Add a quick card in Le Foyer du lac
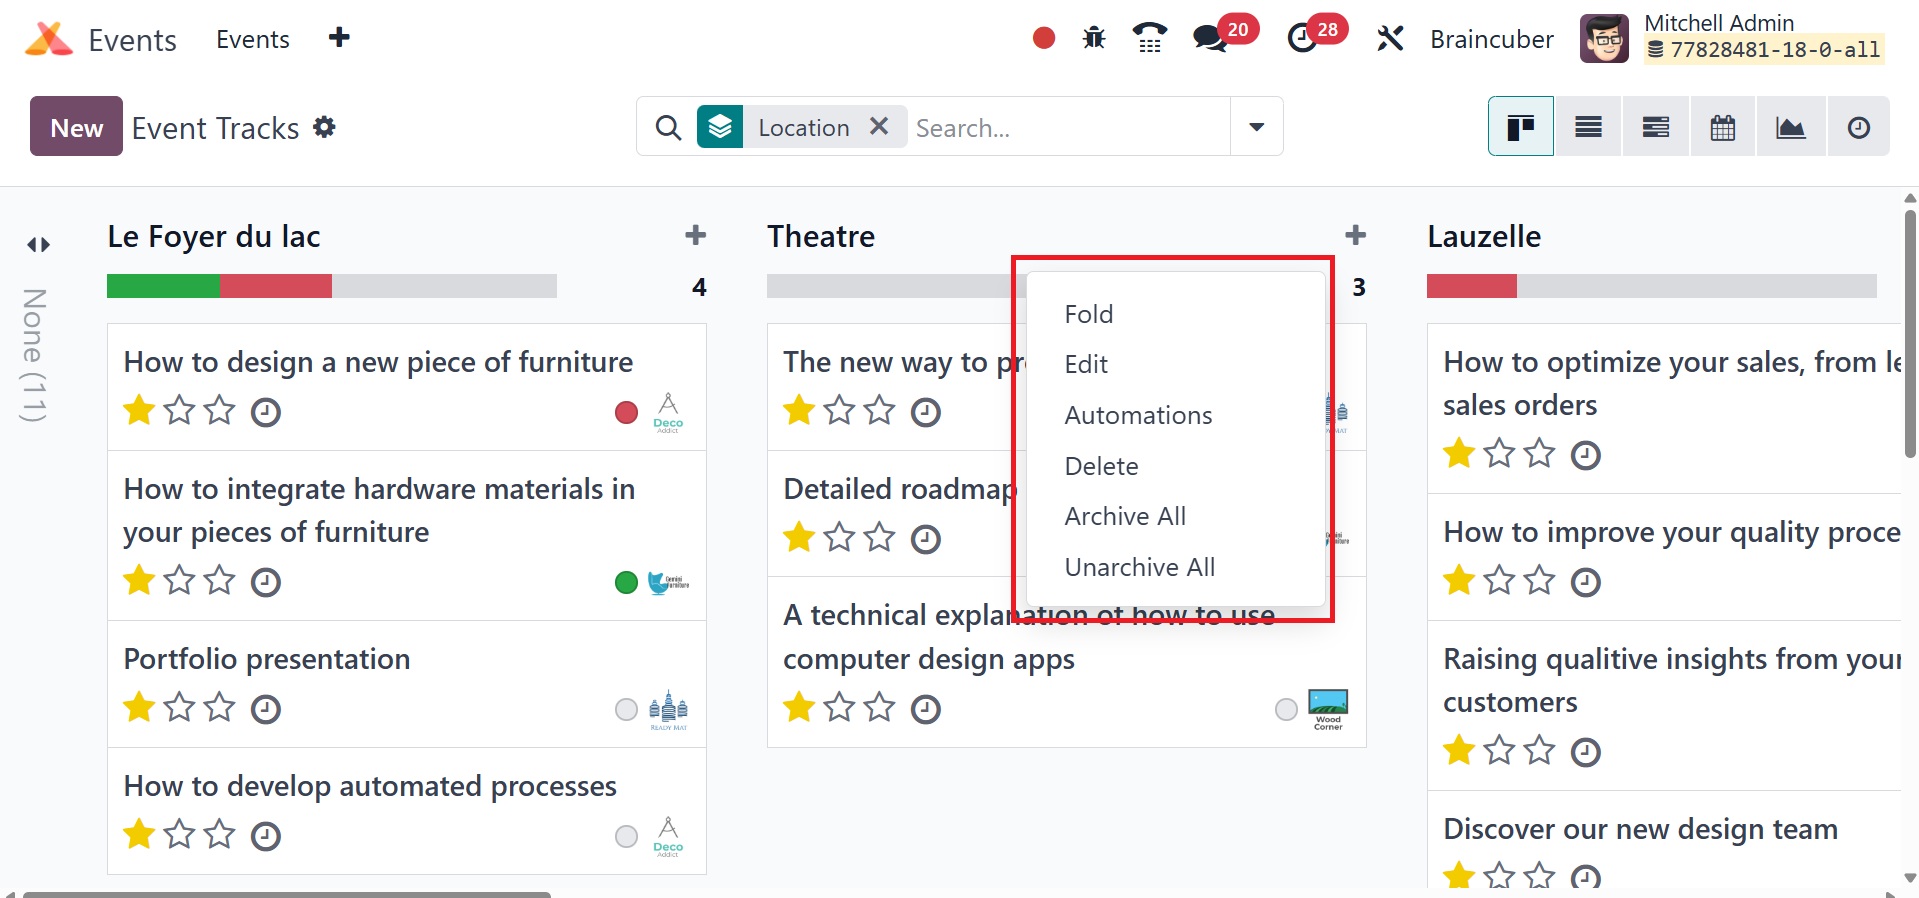1919x898 pixels. click(x=695, y=236)
